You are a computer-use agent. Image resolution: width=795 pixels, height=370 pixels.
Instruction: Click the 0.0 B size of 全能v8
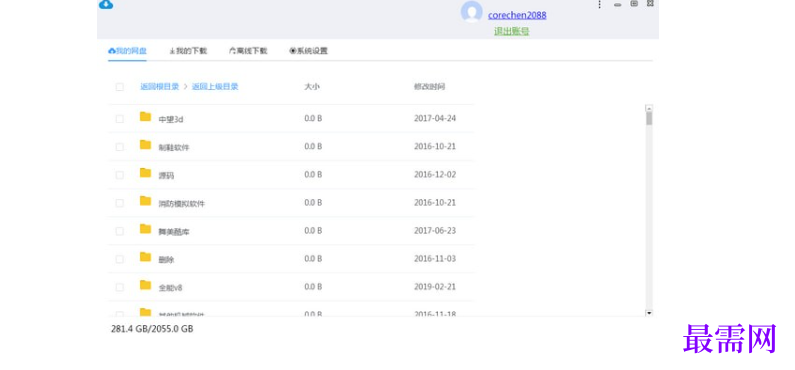313,287
